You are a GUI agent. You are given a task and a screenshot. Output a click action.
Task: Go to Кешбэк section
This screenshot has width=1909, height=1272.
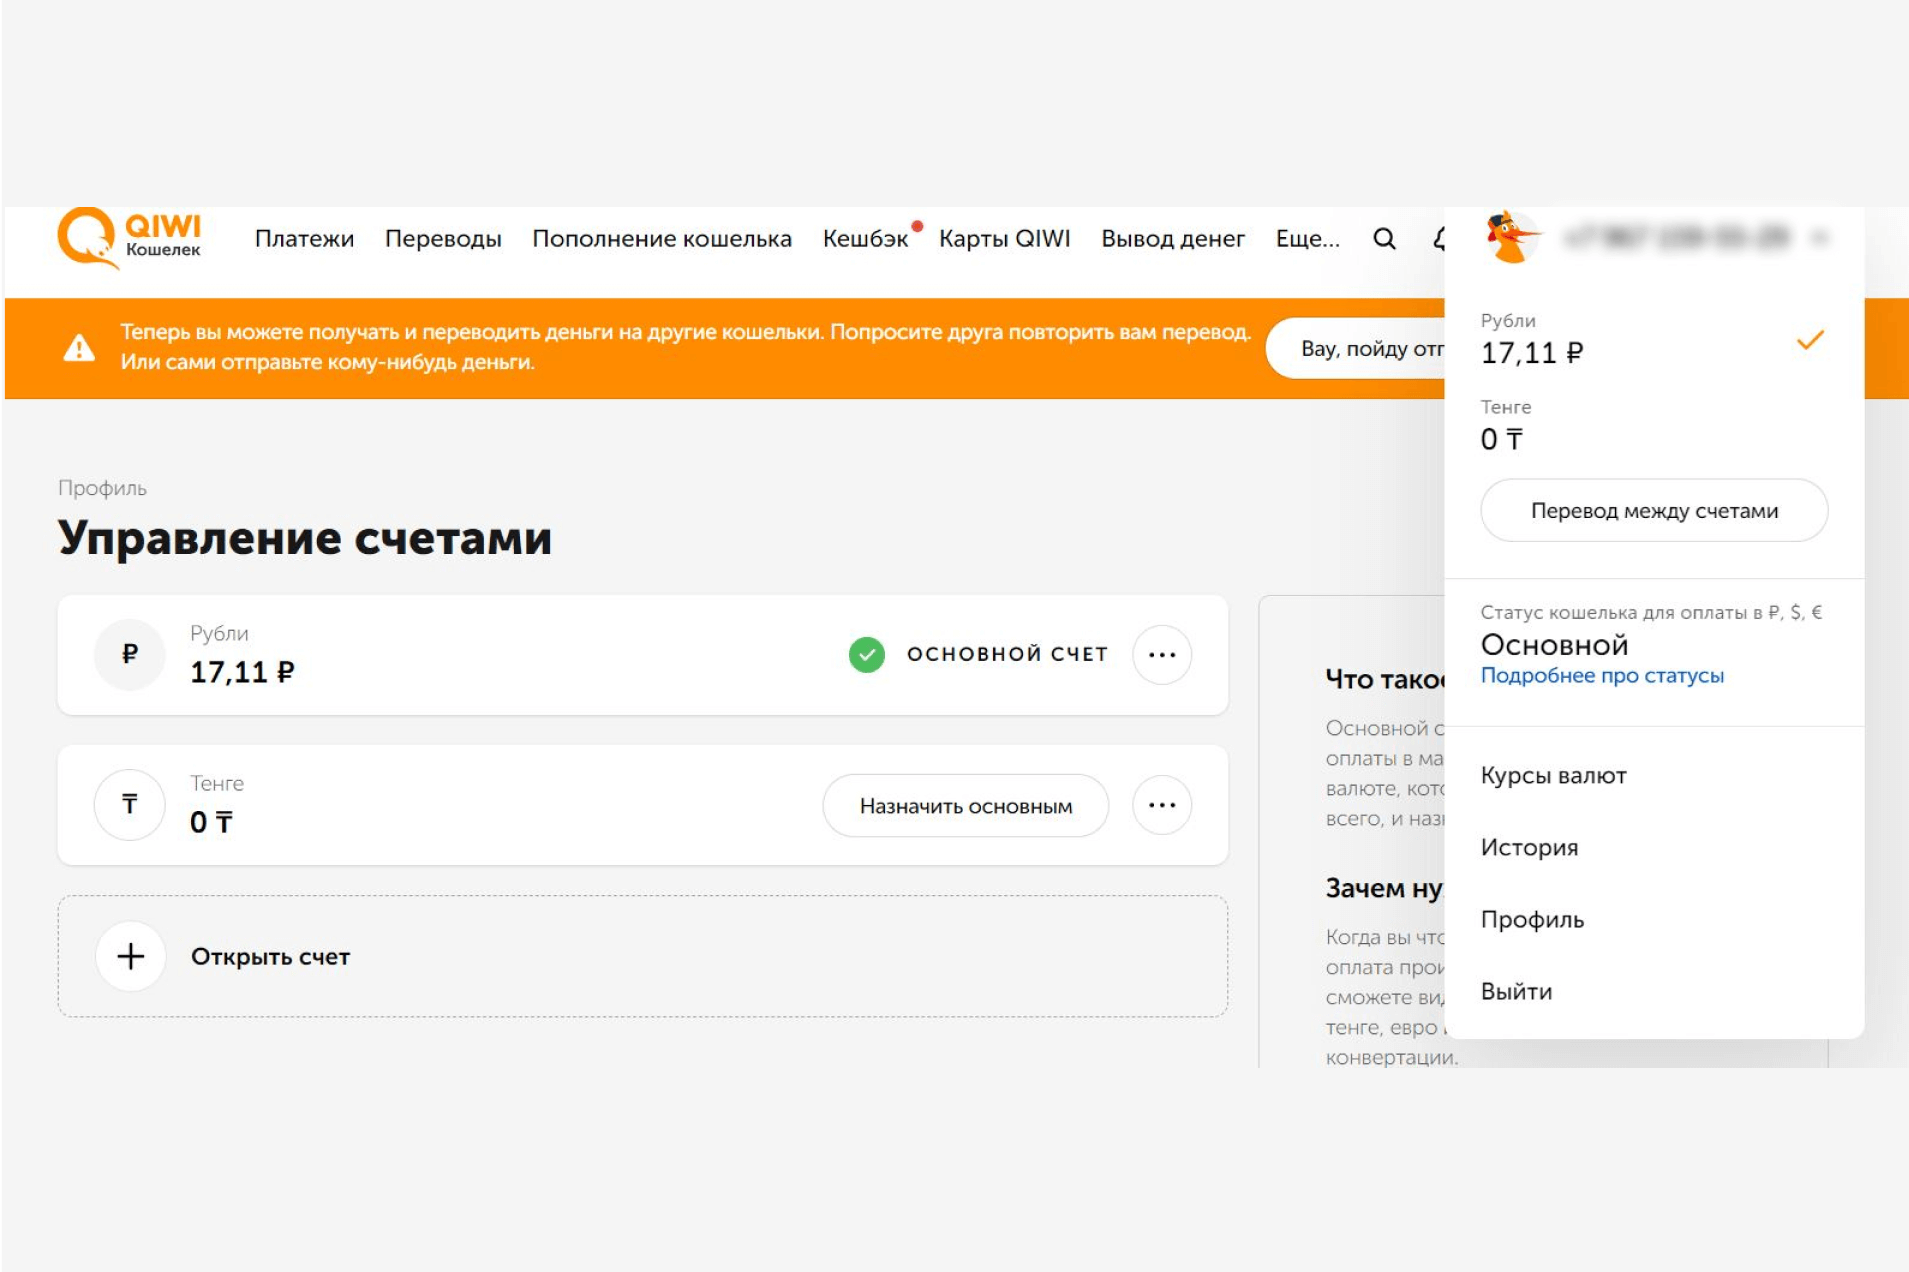tap(865, 239)
